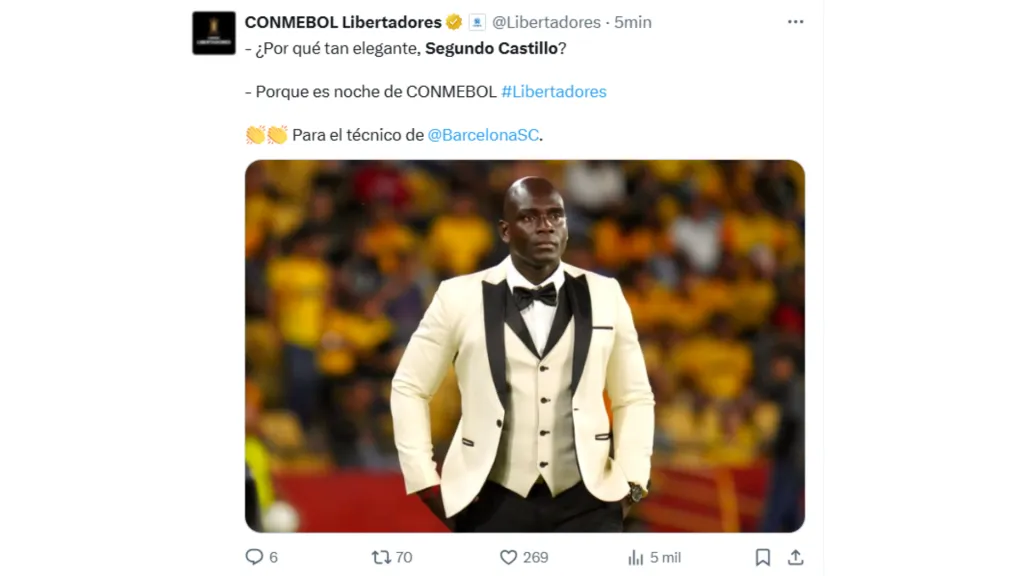This screenshot has width=1024, height=576.
Task: Open the #Libertadores hashtag link
Action: 554,91
